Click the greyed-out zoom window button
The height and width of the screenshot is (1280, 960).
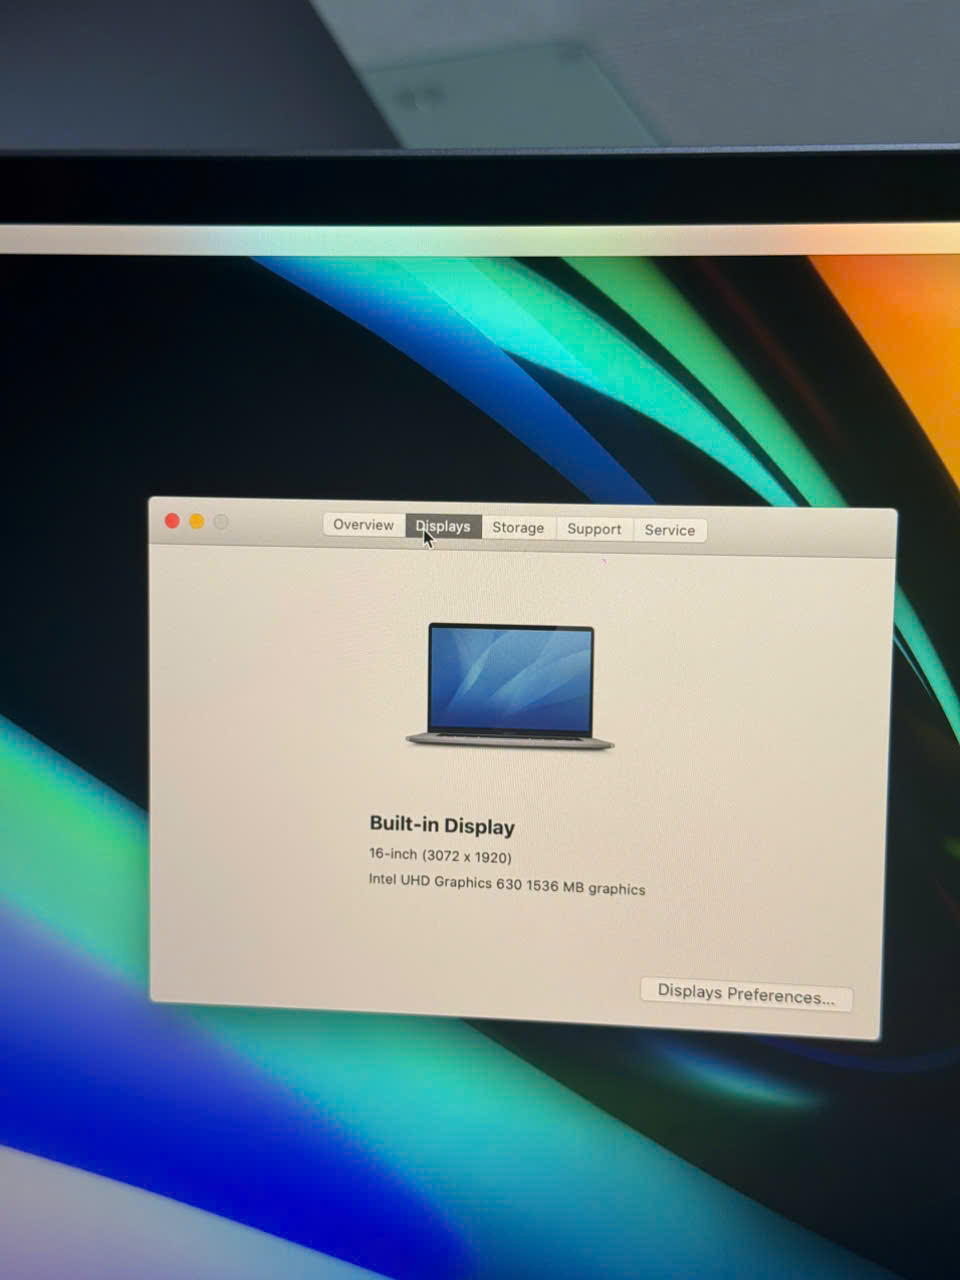[221, 522]
